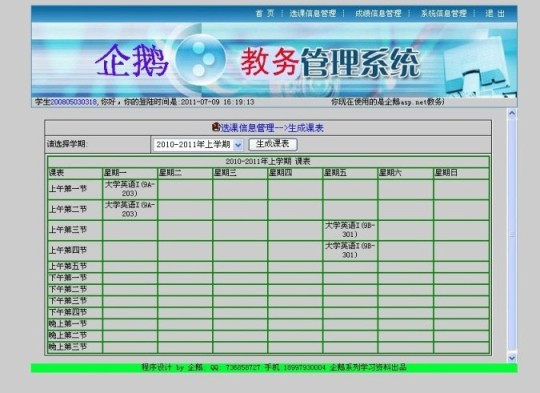The height and width of the screenshot is (393, 540).
Task: Select 星期三 column header
Action: pos(240,173)
